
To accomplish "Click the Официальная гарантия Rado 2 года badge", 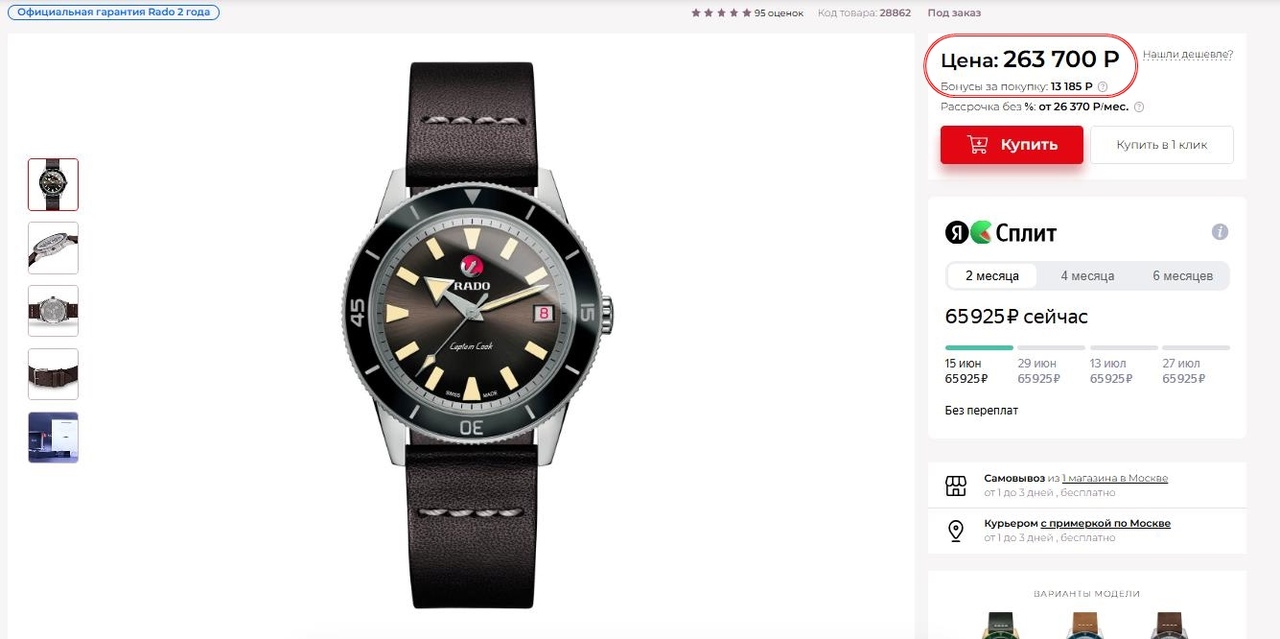I will [112, 13].
